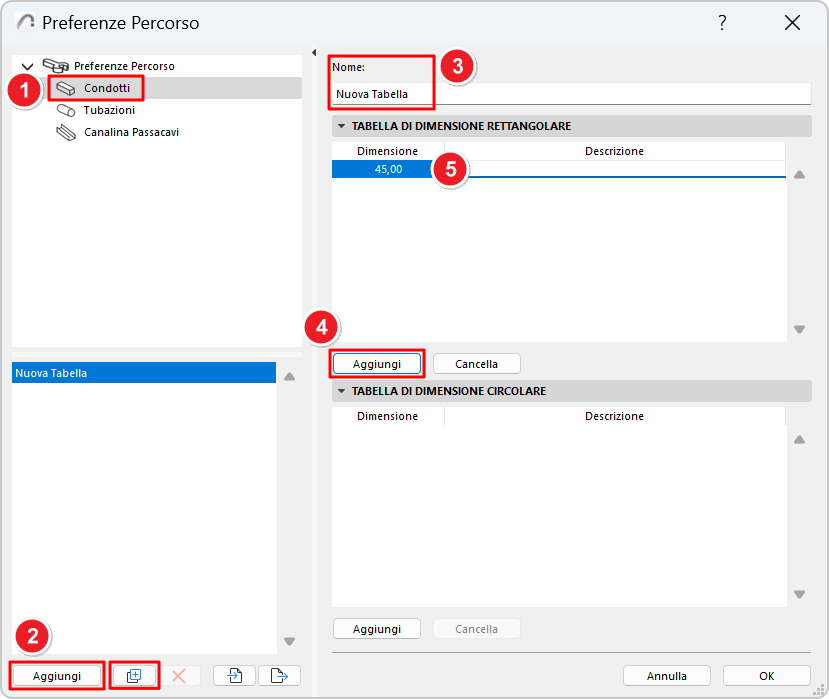Viewport: 829px width, 699px height.
Task: Click Descrizione header in rectangular table
Action: click(x=614, y=151)
